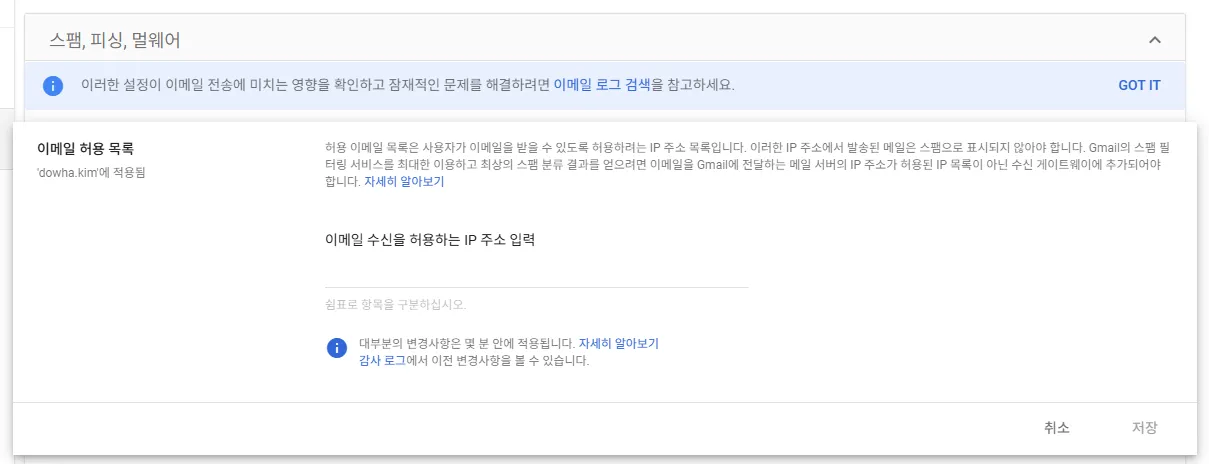Cancel changes with the 취소 button
1209x464 pixels.
point(1057,428)
